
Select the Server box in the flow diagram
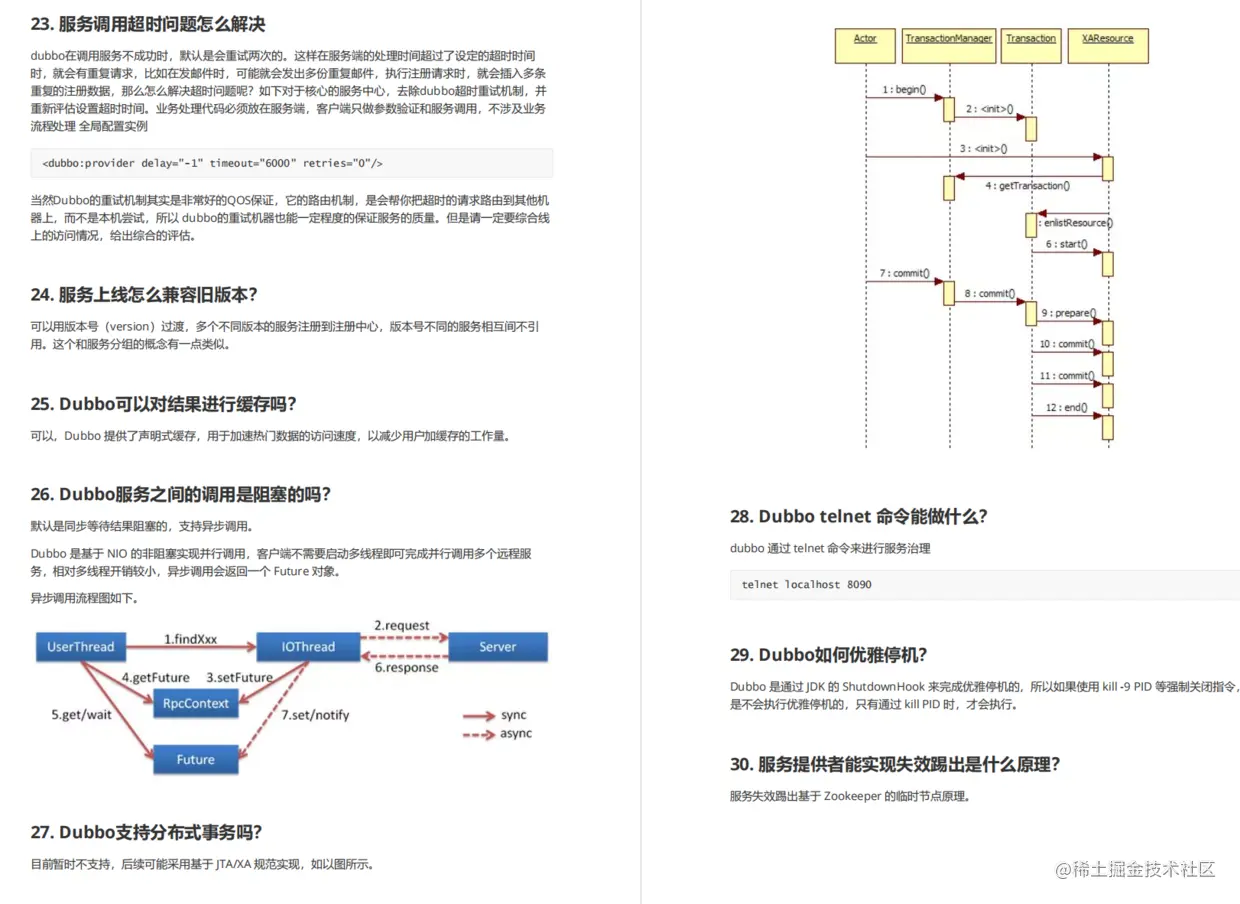[x=497, y=646]
